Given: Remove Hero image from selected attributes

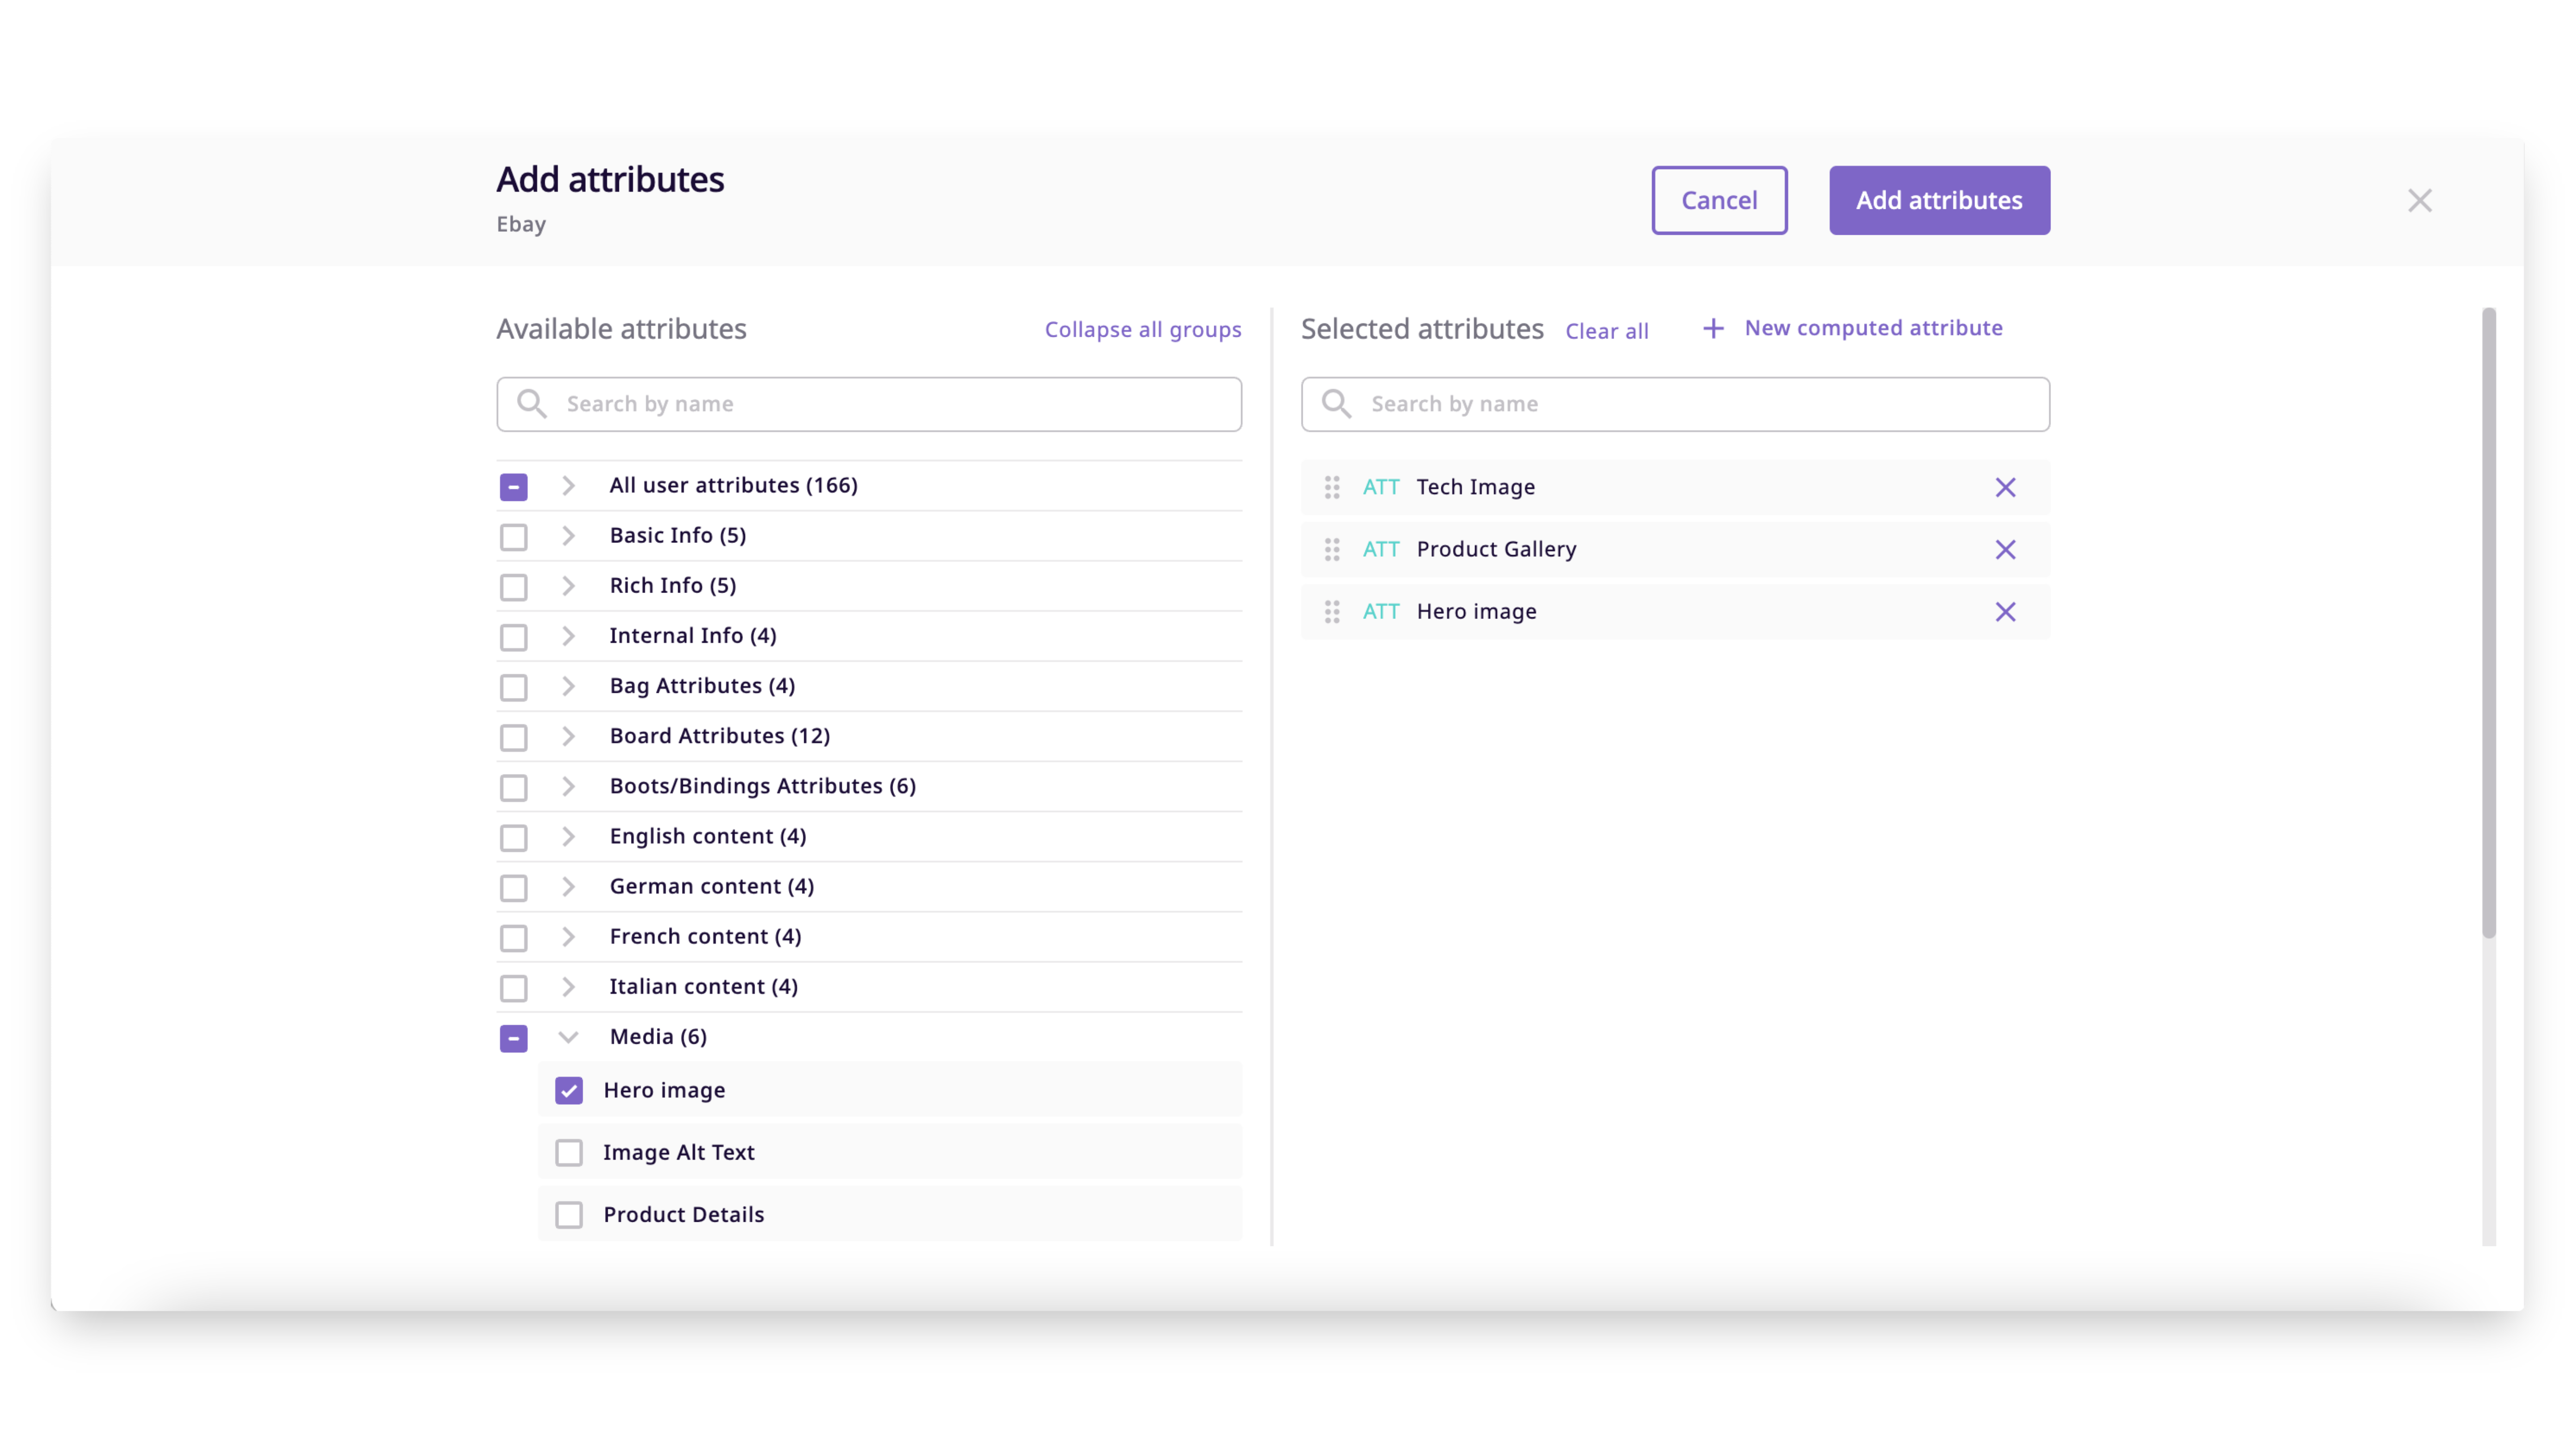Looking at the screenshot, I should (x=2005, y=611).
